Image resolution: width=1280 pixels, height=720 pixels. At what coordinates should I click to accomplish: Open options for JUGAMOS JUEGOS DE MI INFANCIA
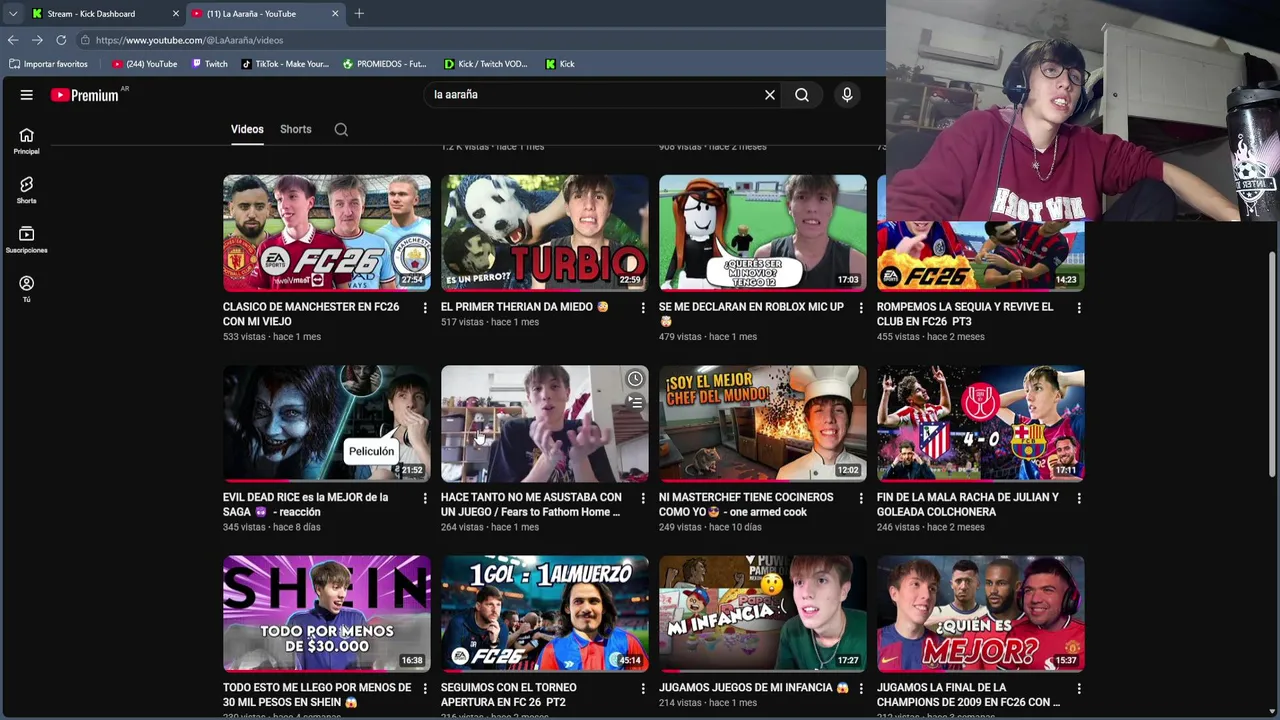(861, 689)
